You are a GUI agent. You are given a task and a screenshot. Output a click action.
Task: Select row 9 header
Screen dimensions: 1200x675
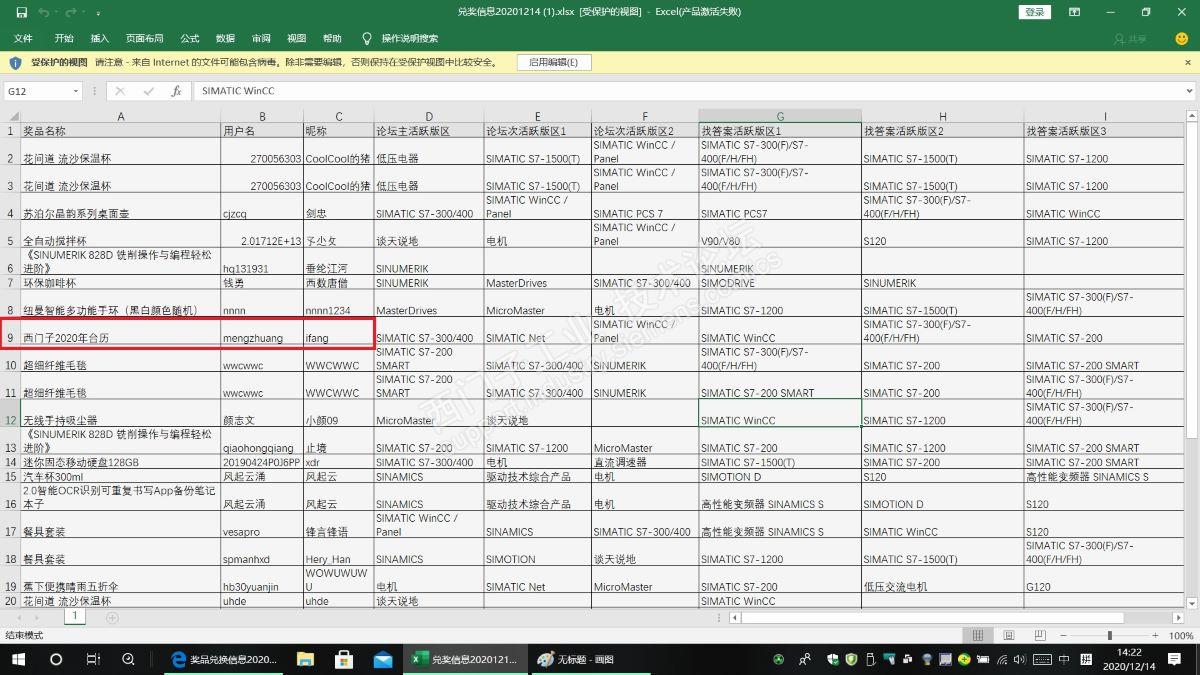[x=10, y=331]
